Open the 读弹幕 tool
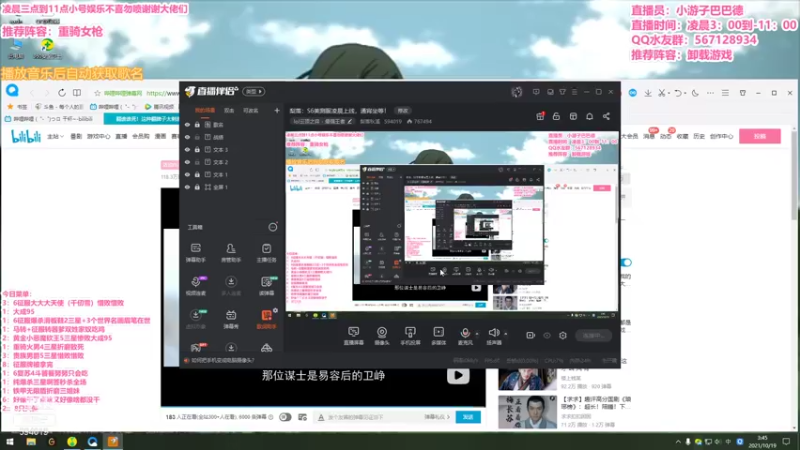The width and height of the screenshot is (800, 450). pyautogui.click(x=266, y=286)
